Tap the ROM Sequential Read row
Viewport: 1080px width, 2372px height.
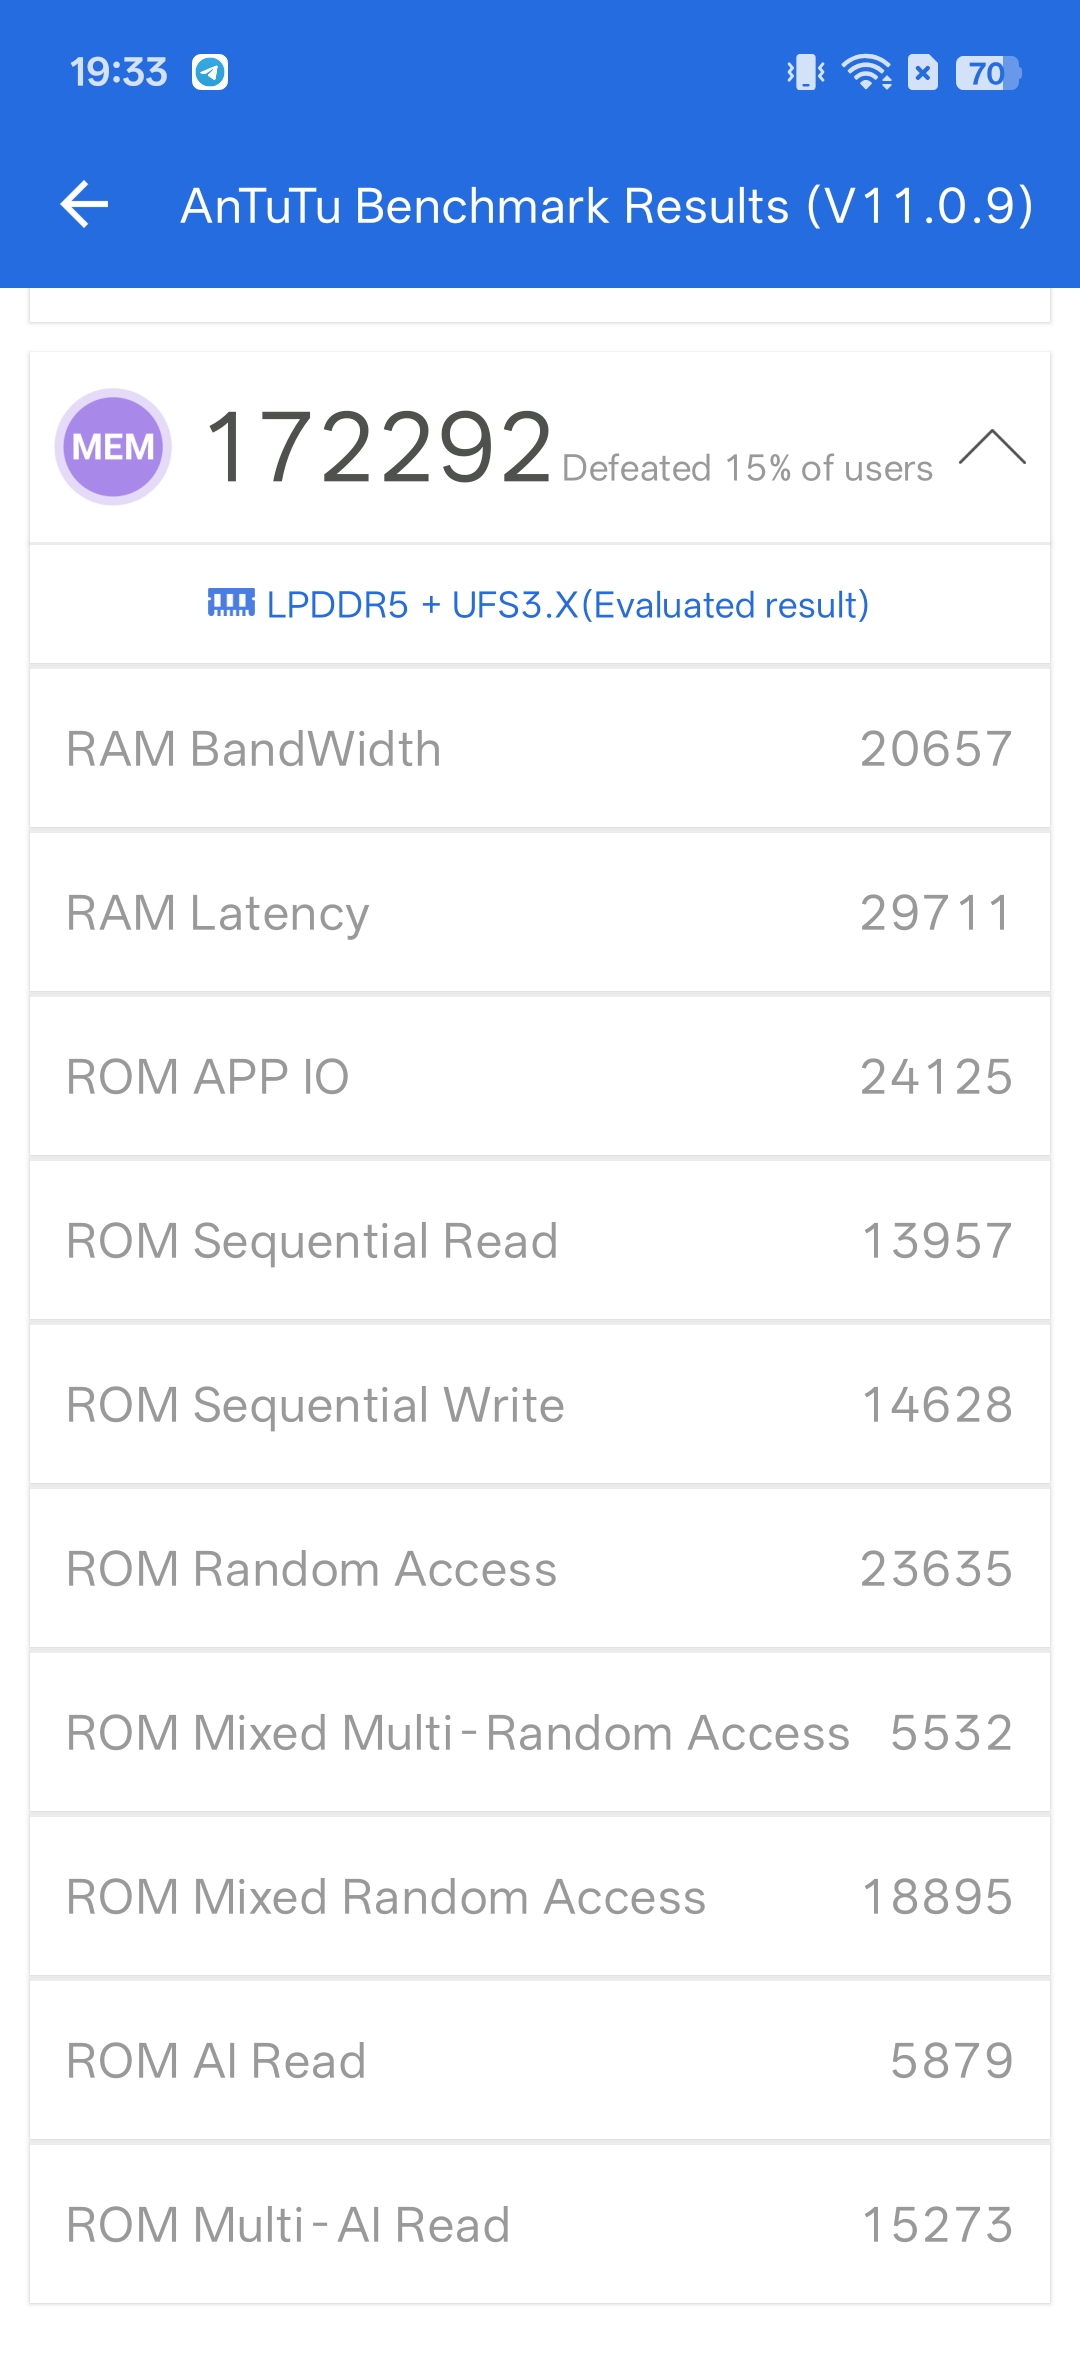click(x=540, y=1241)
